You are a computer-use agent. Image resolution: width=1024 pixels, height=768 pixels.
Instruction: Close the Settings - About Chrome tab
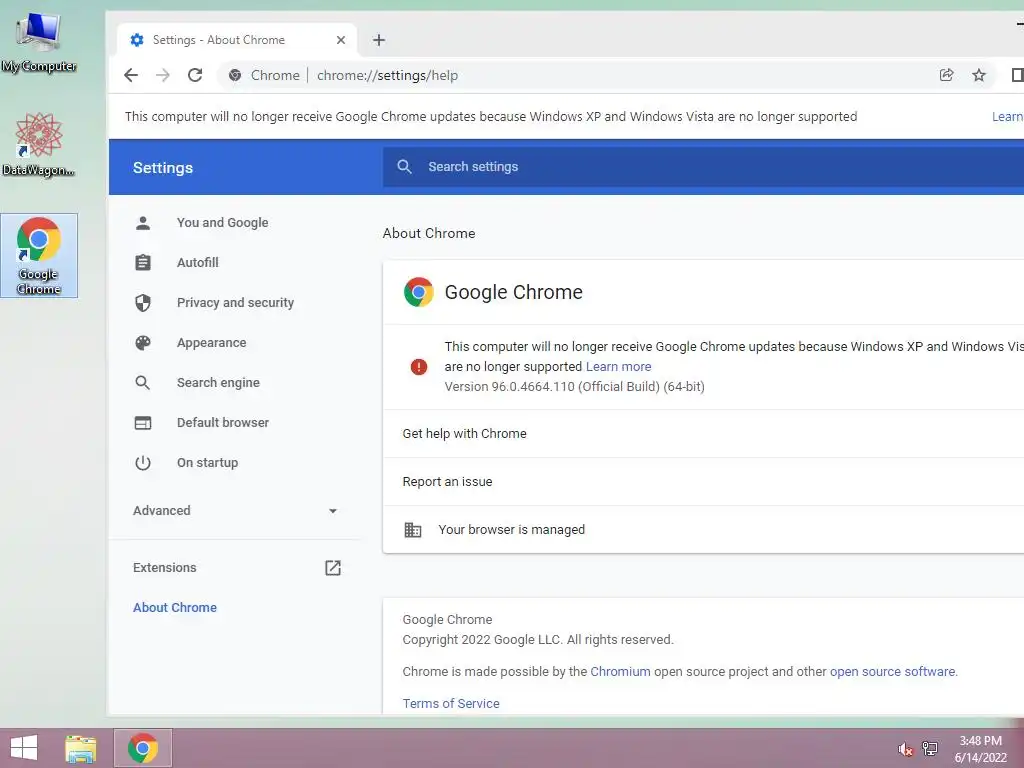point(341,40)
